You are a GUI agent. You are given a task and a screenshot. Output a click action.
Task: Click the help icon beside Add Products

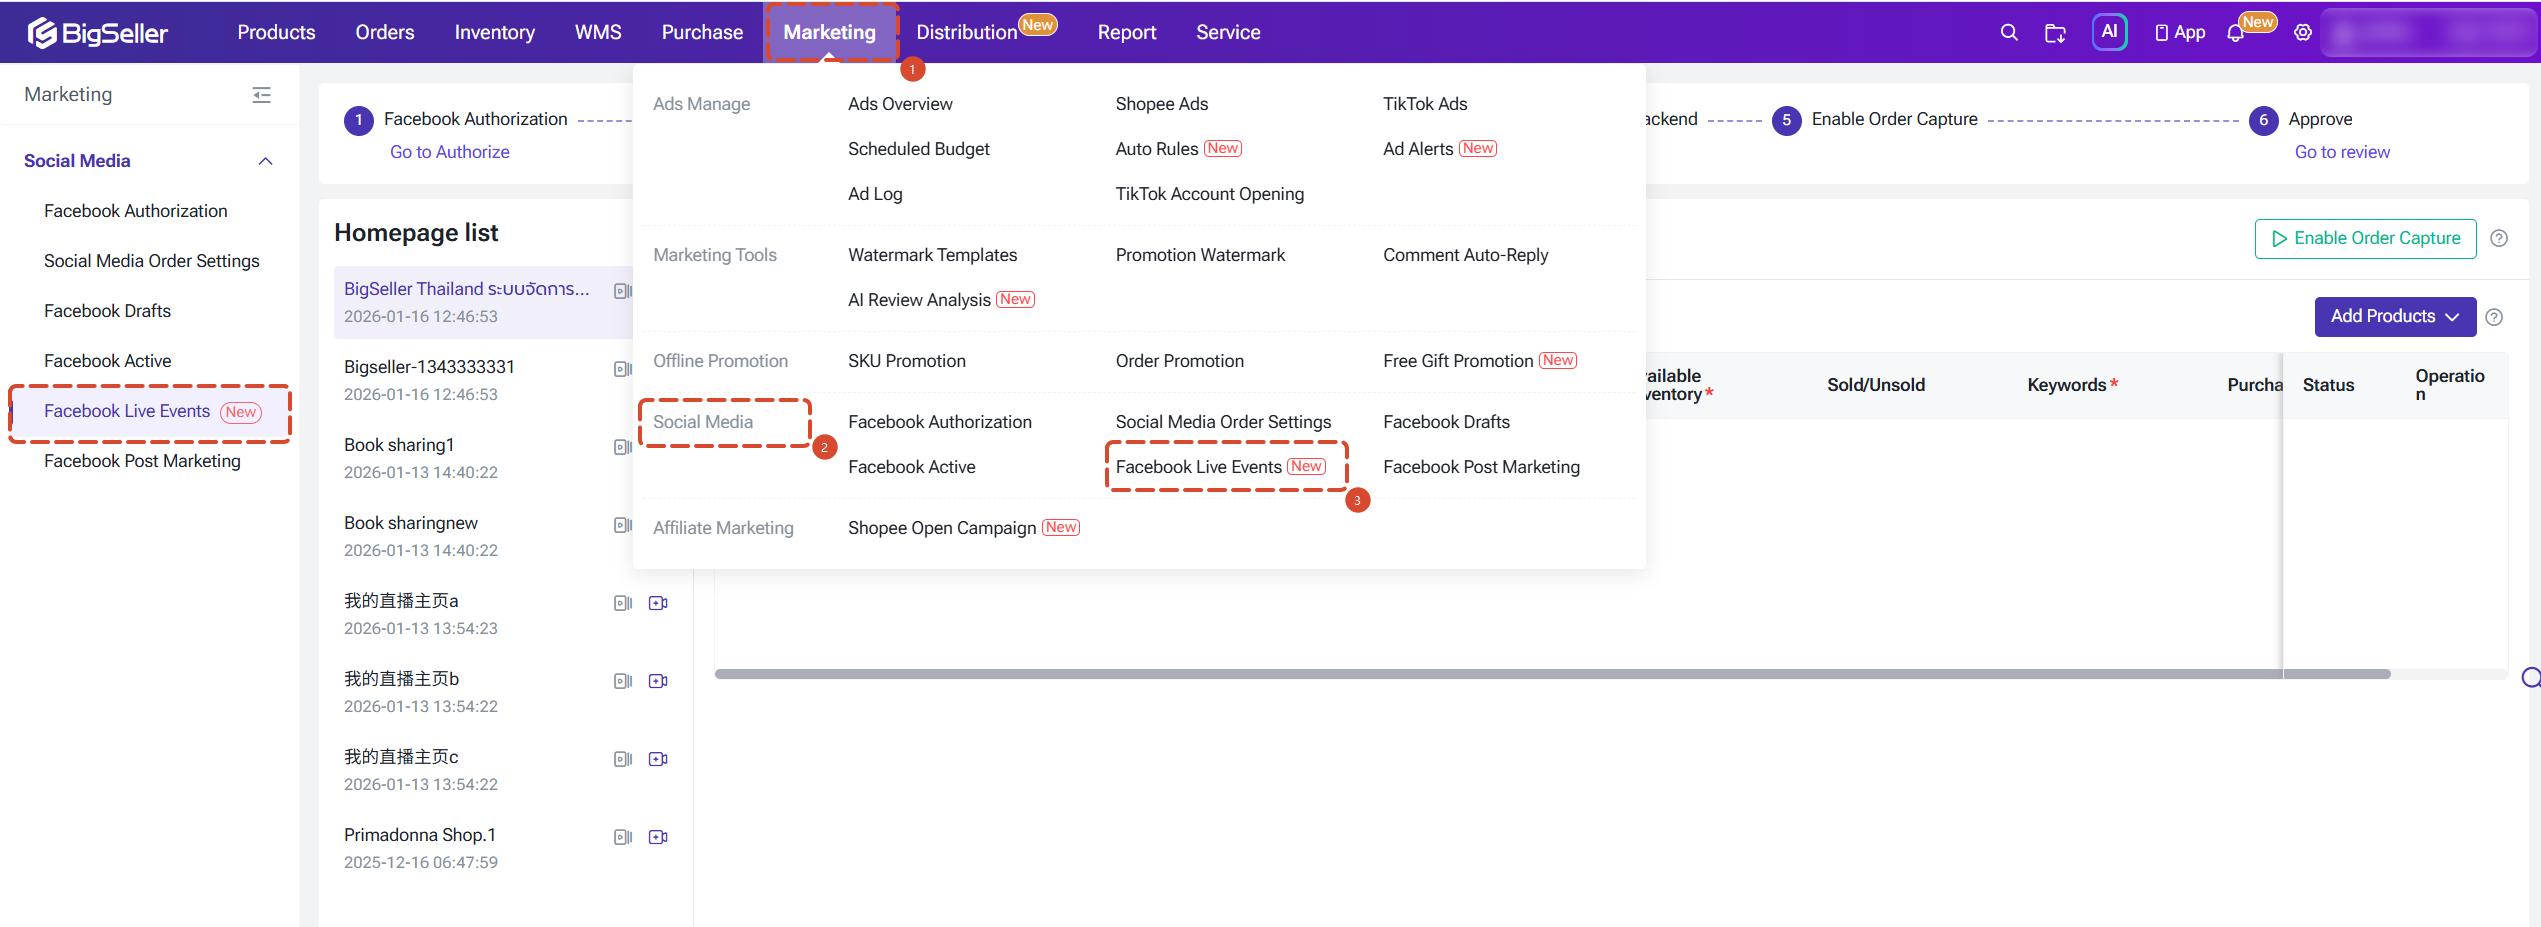tap(2494, 317)
